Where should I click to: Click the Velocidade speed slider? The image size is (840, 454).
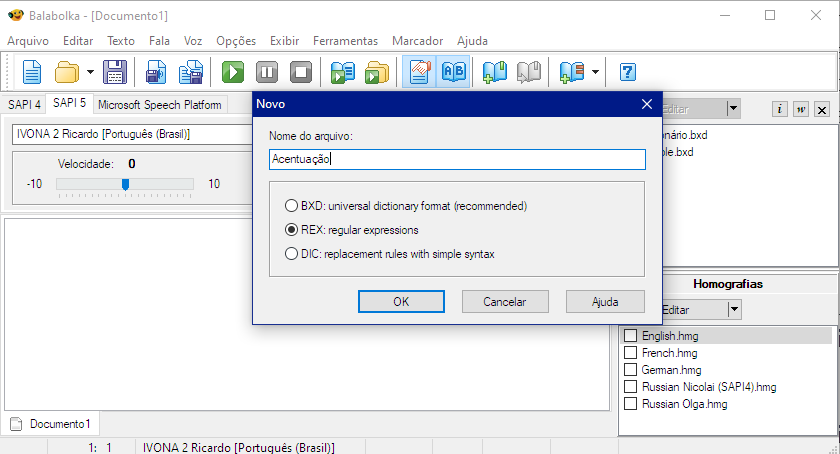coord(125,184)
